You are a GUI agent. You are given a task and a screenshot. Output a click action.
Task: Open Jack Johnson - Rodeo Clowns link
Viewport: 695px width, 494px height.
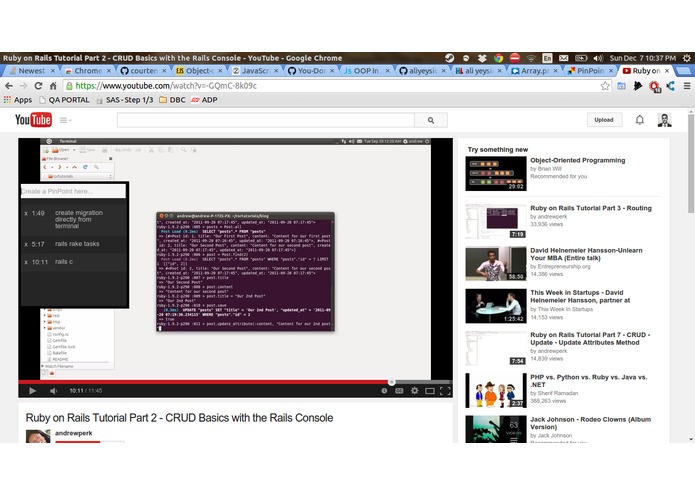click(590, 423)
